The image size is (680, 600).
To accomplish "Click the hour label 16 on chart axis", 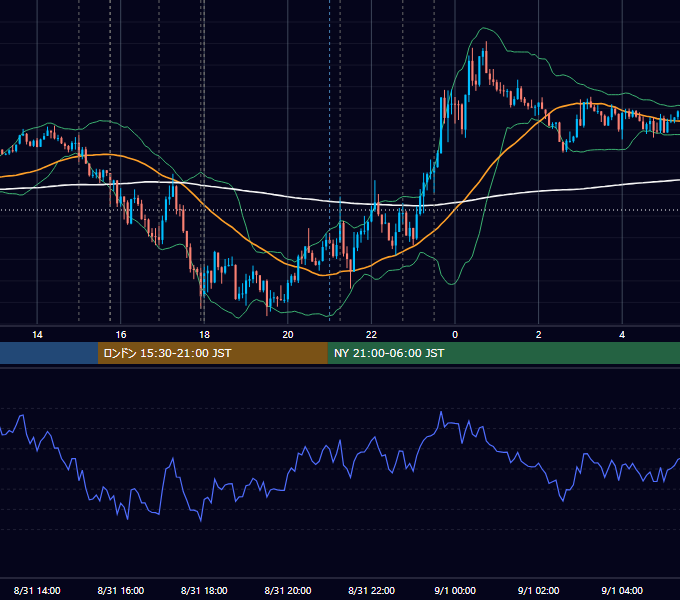I will point(121,335).
